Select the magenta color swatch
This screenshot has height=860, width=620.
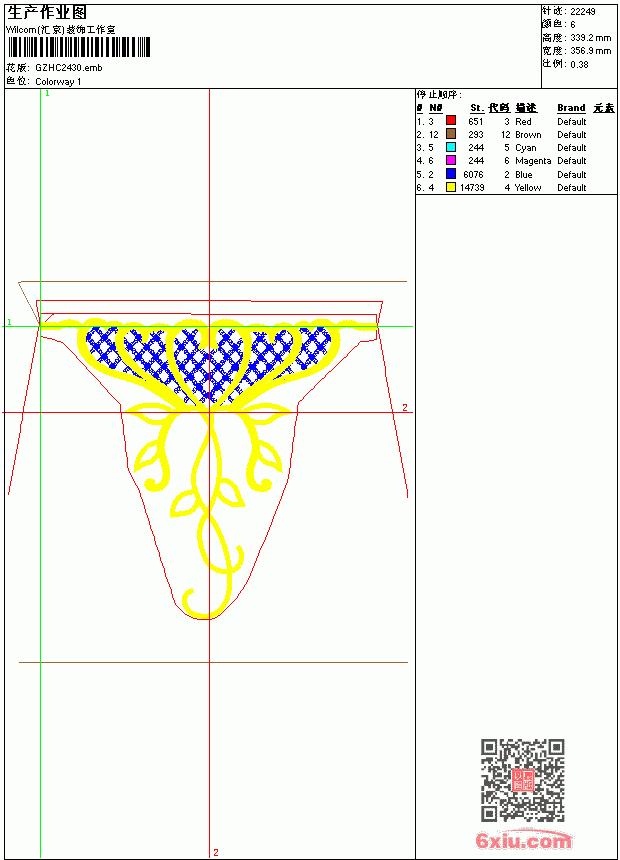(450, 160)
